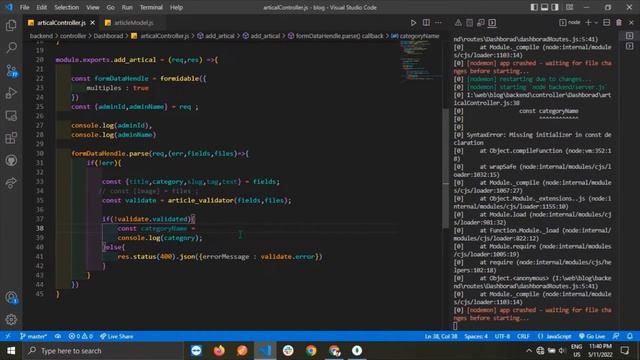Split the editor to the right
This screenshot has width=640, height=360.
point(426,23)
